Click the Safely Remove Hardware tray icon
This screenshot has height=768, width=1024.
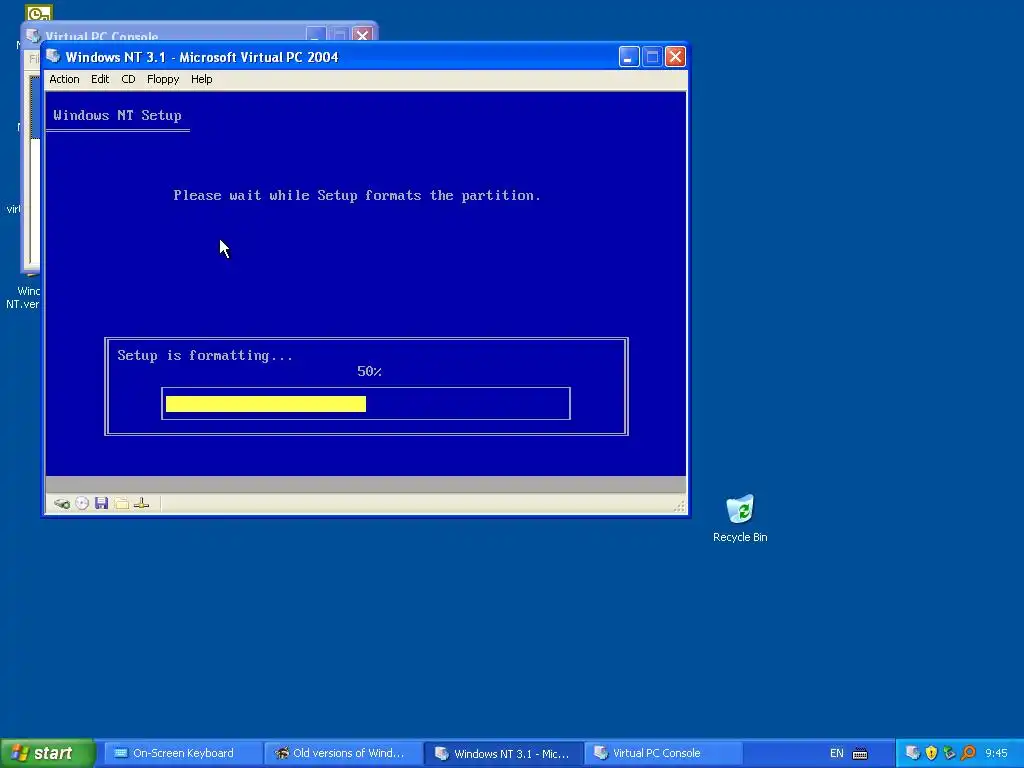point(950,753)
